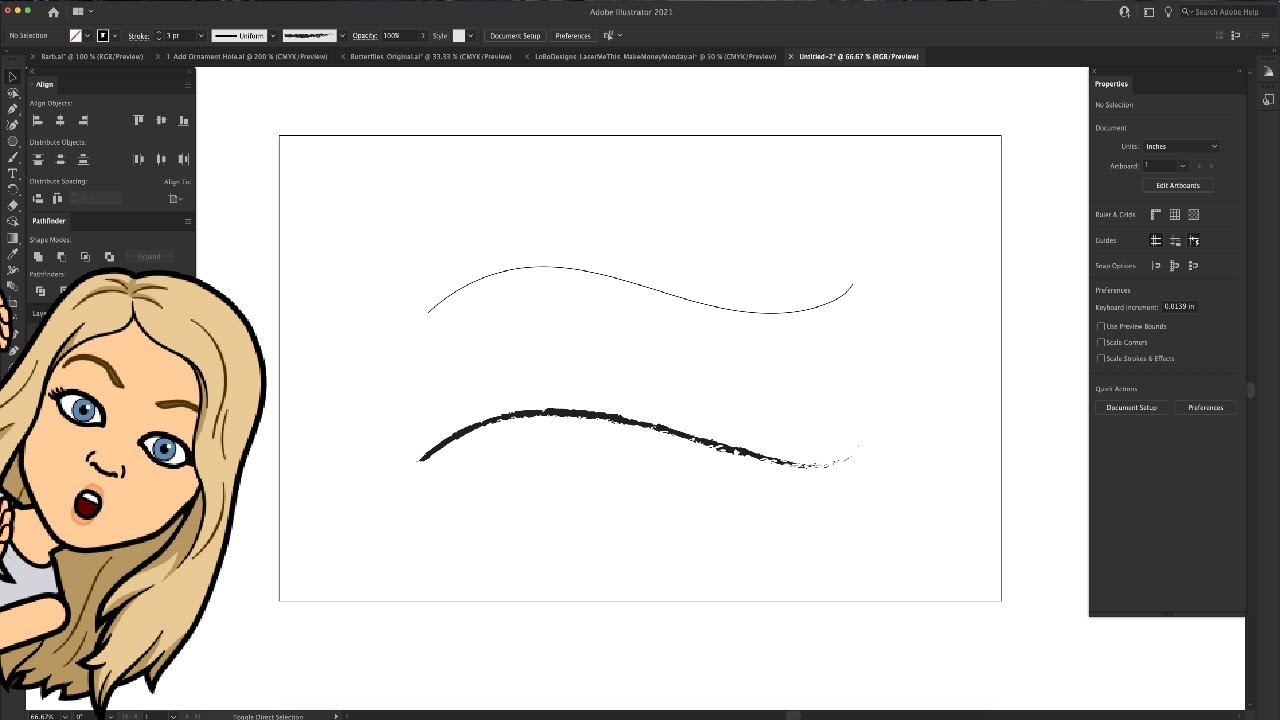
Task: Switch to Butterflies_Original.ai tab
Action: point(431,57)
